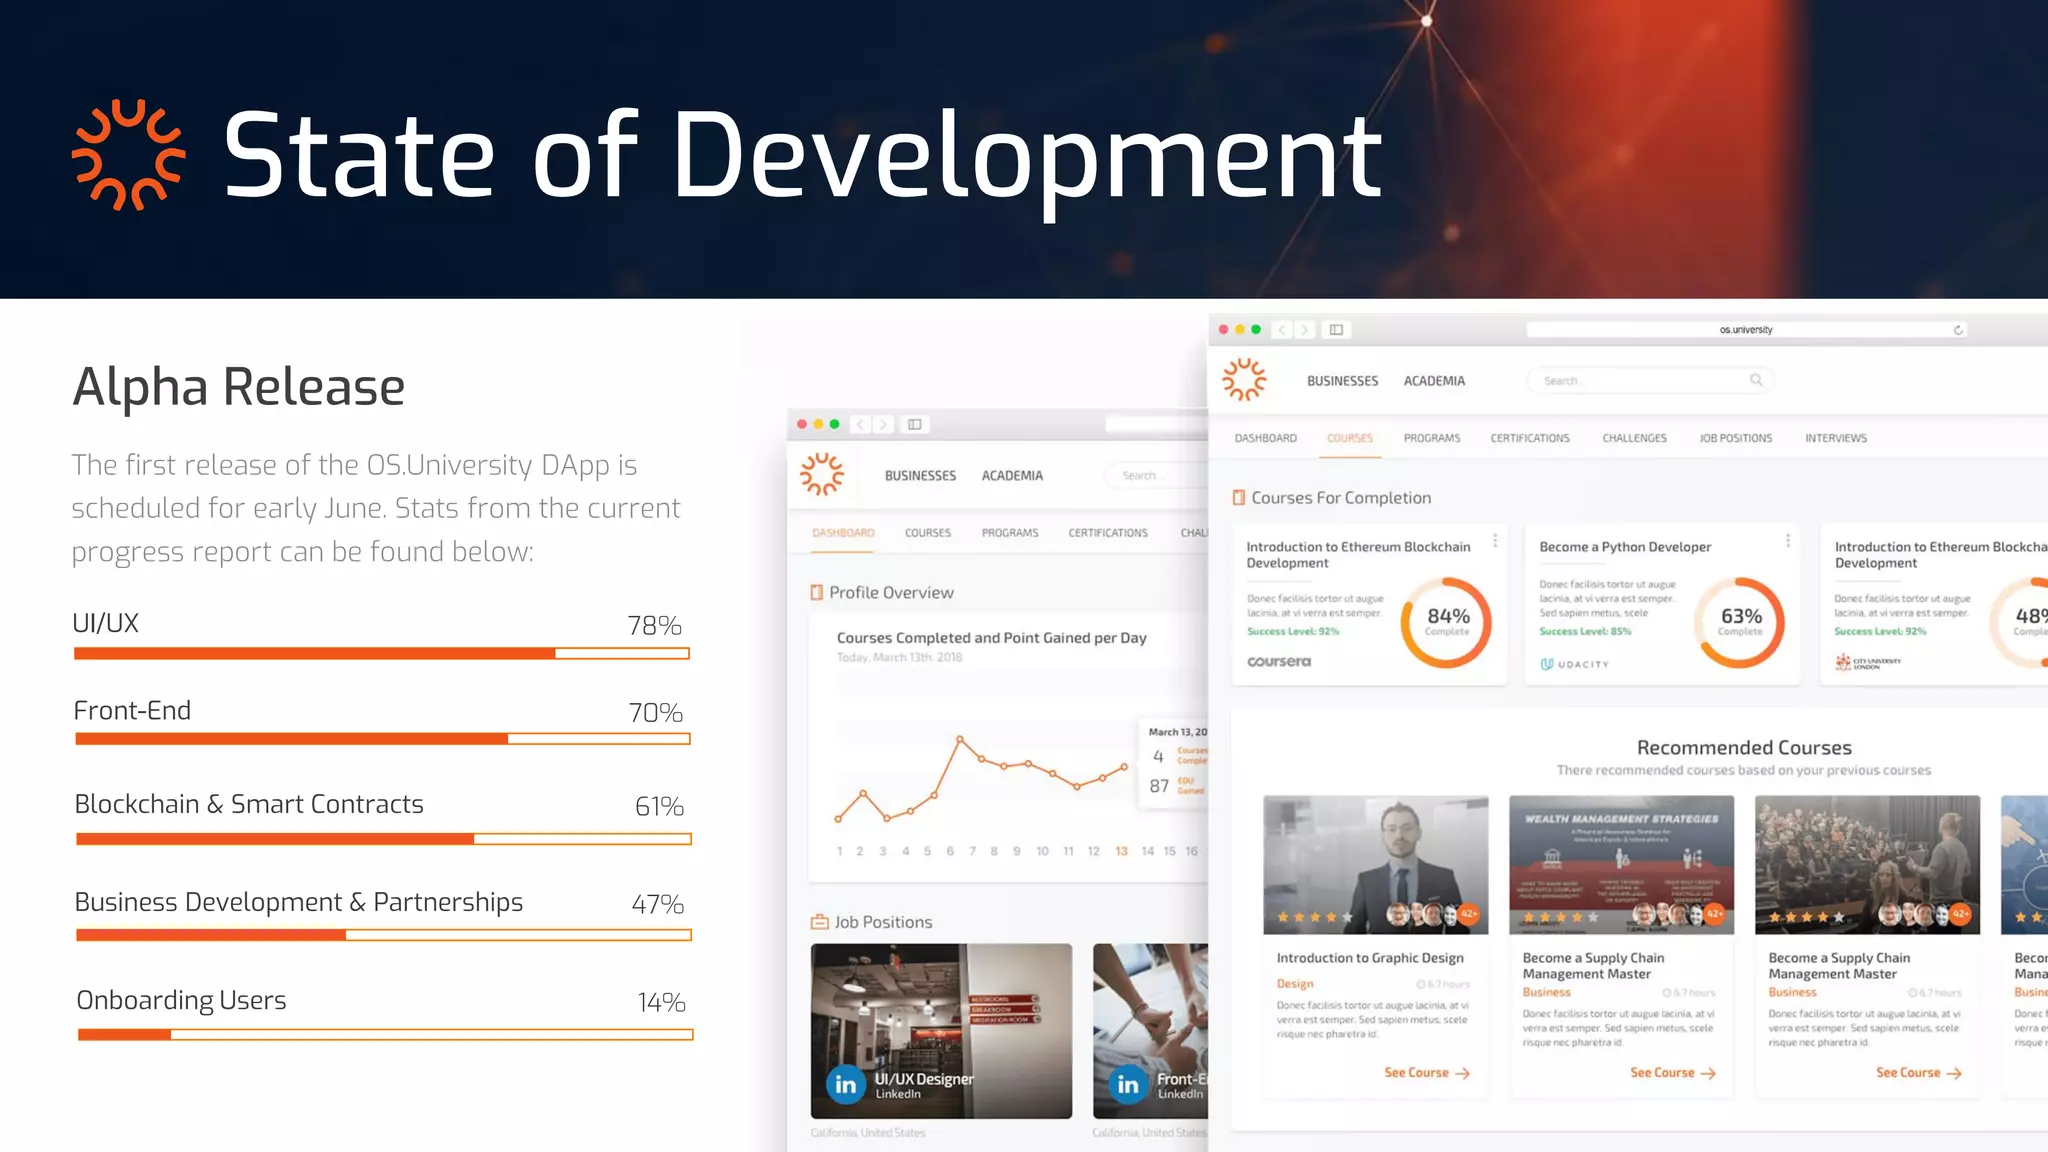Click the forward arrow in front browser window
The height and width of the screenshot is (1152, 2048).
click(1305, 329)
